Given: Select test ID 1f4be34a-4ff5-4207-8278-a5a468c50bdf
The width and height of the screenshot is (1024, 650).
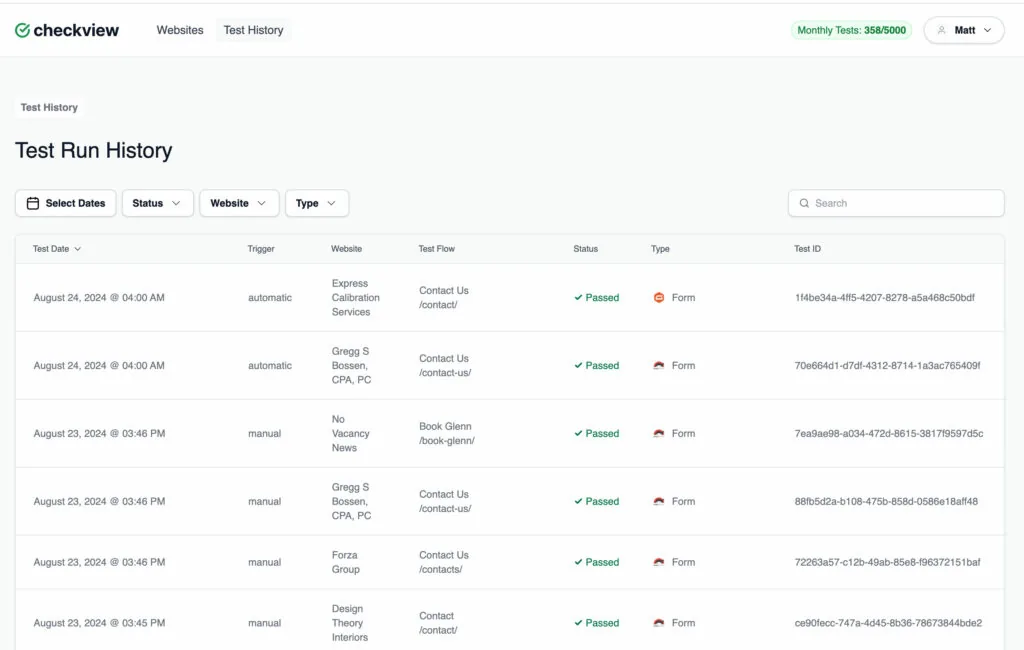Looking at the screenshot, I should [884, 297].
